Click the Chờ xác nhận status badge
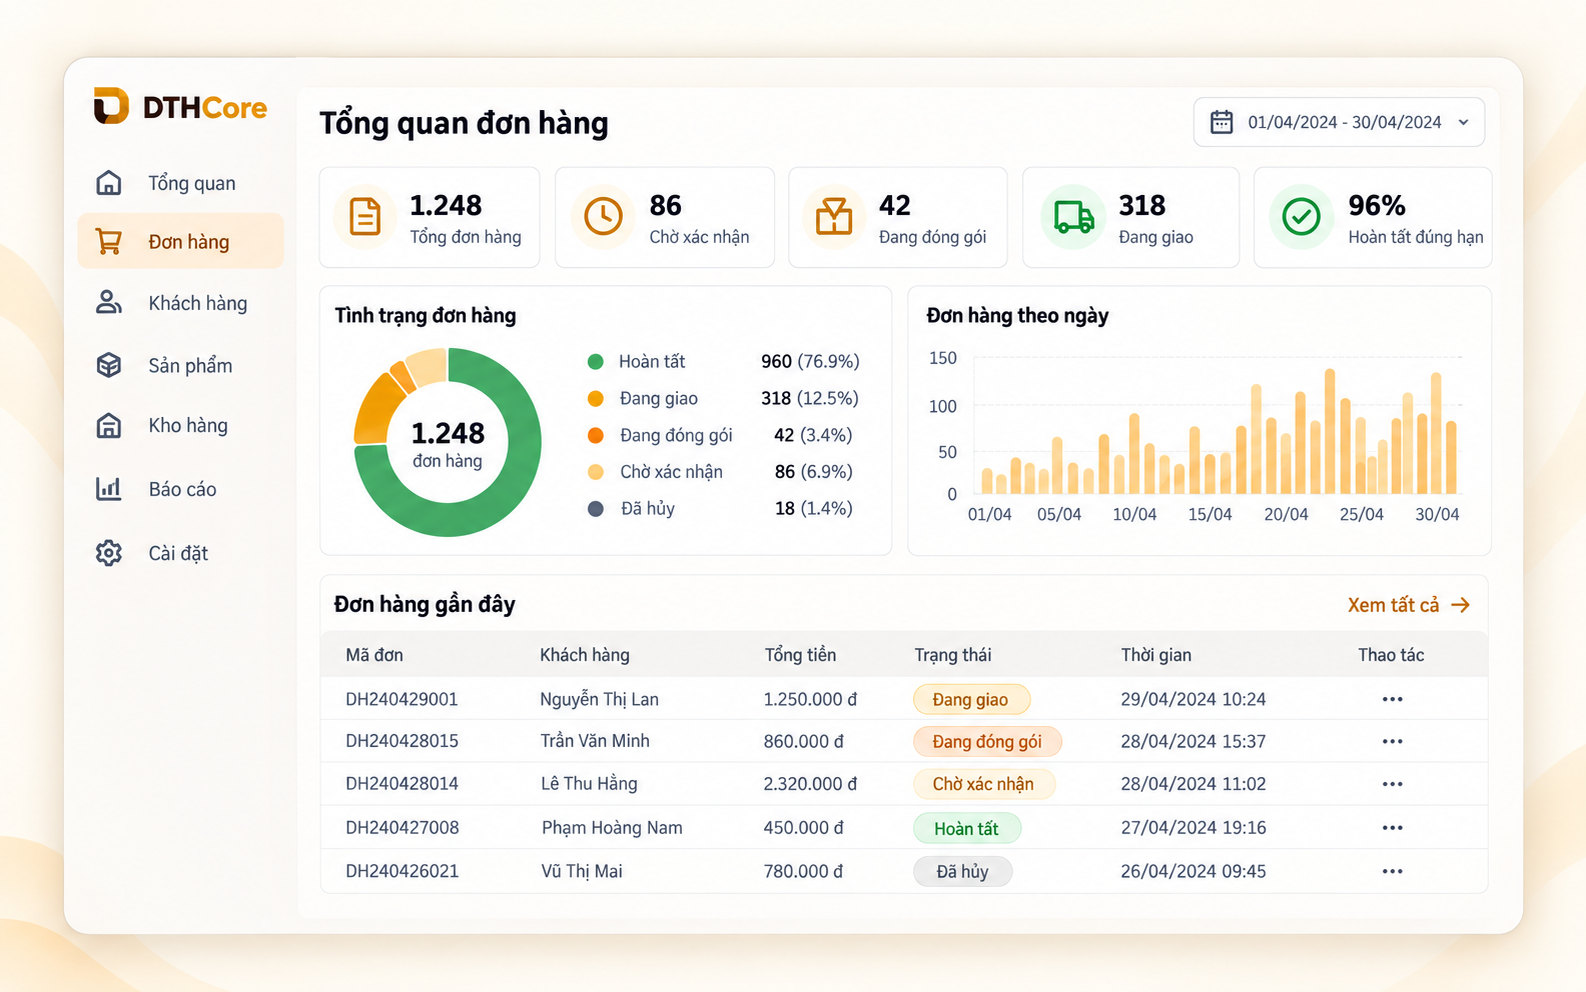The height and width of the screenshot is (992, 1586). click(x=983, y=784)
